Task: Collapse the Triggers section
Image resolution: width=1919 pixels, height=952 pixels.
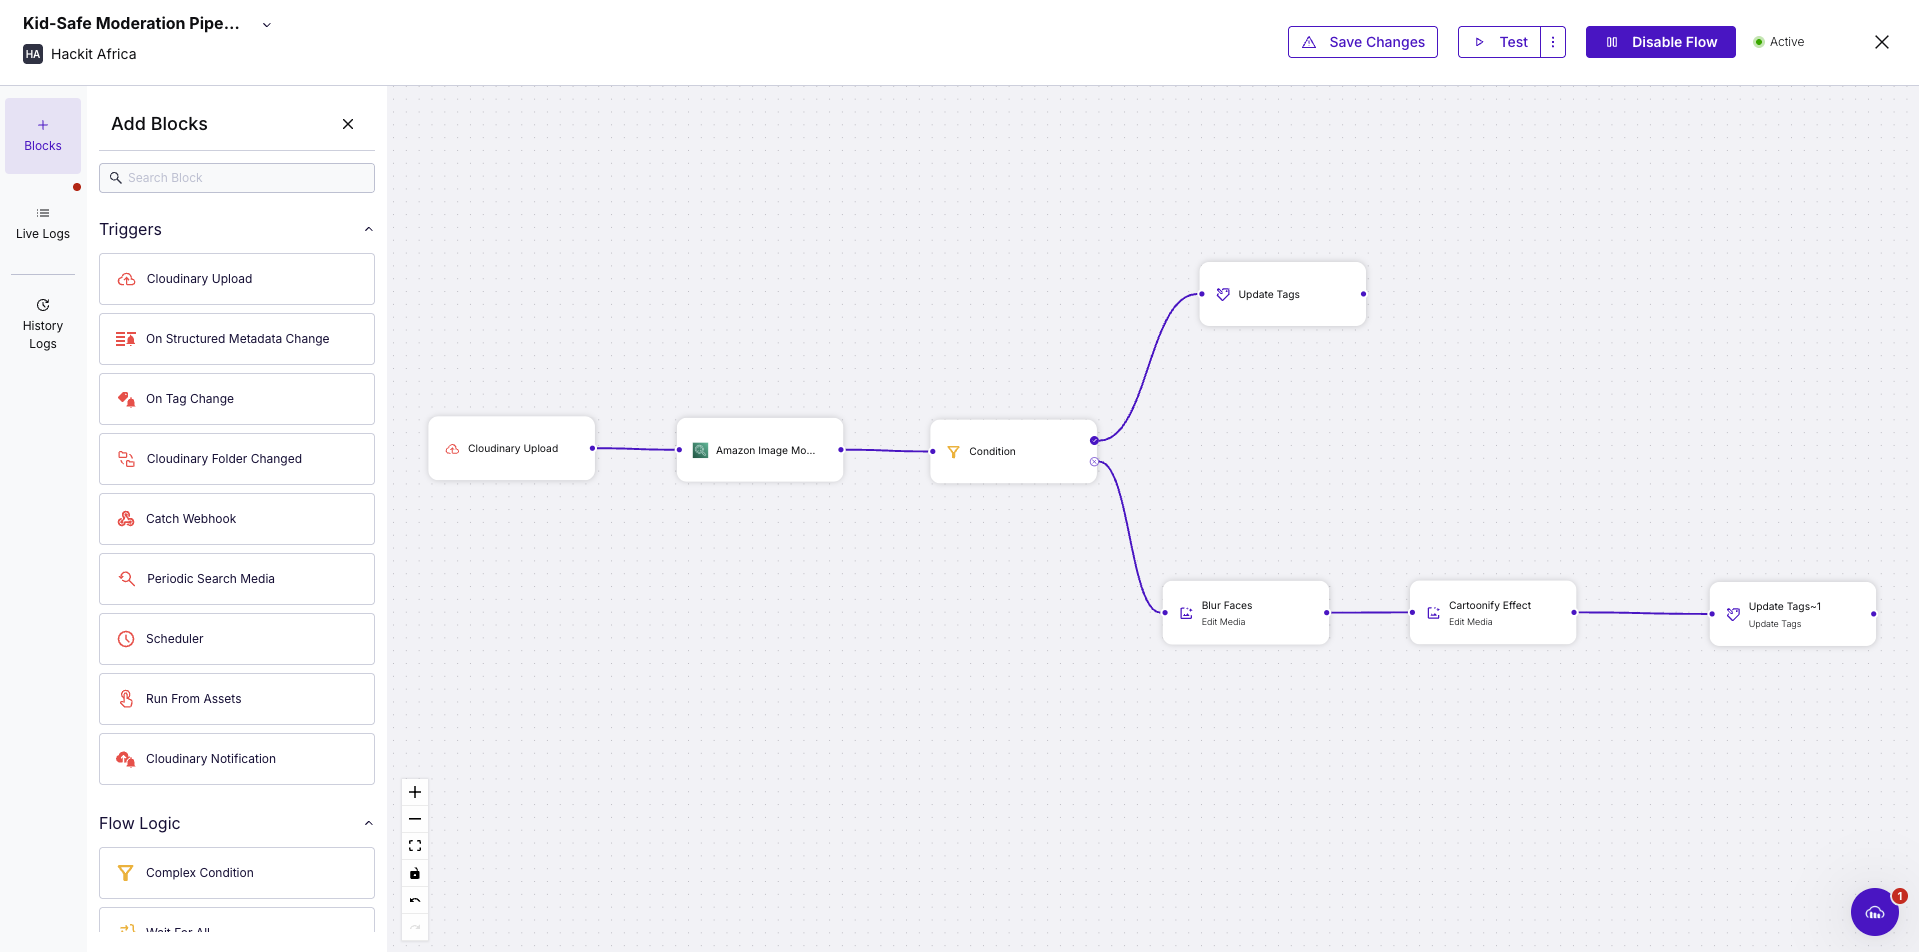Action: coord(368,229)
